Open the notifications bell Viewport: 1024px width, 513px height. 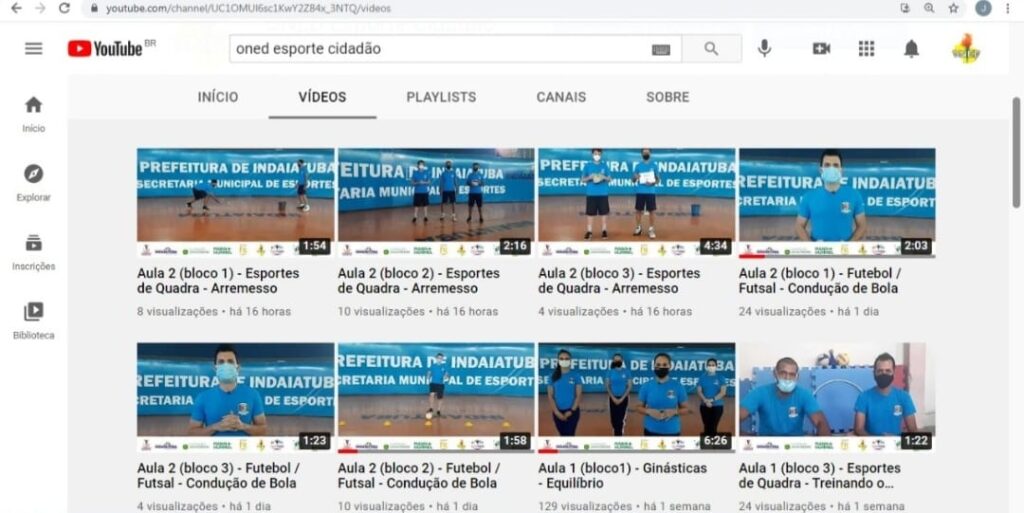[x=911, y=48]
